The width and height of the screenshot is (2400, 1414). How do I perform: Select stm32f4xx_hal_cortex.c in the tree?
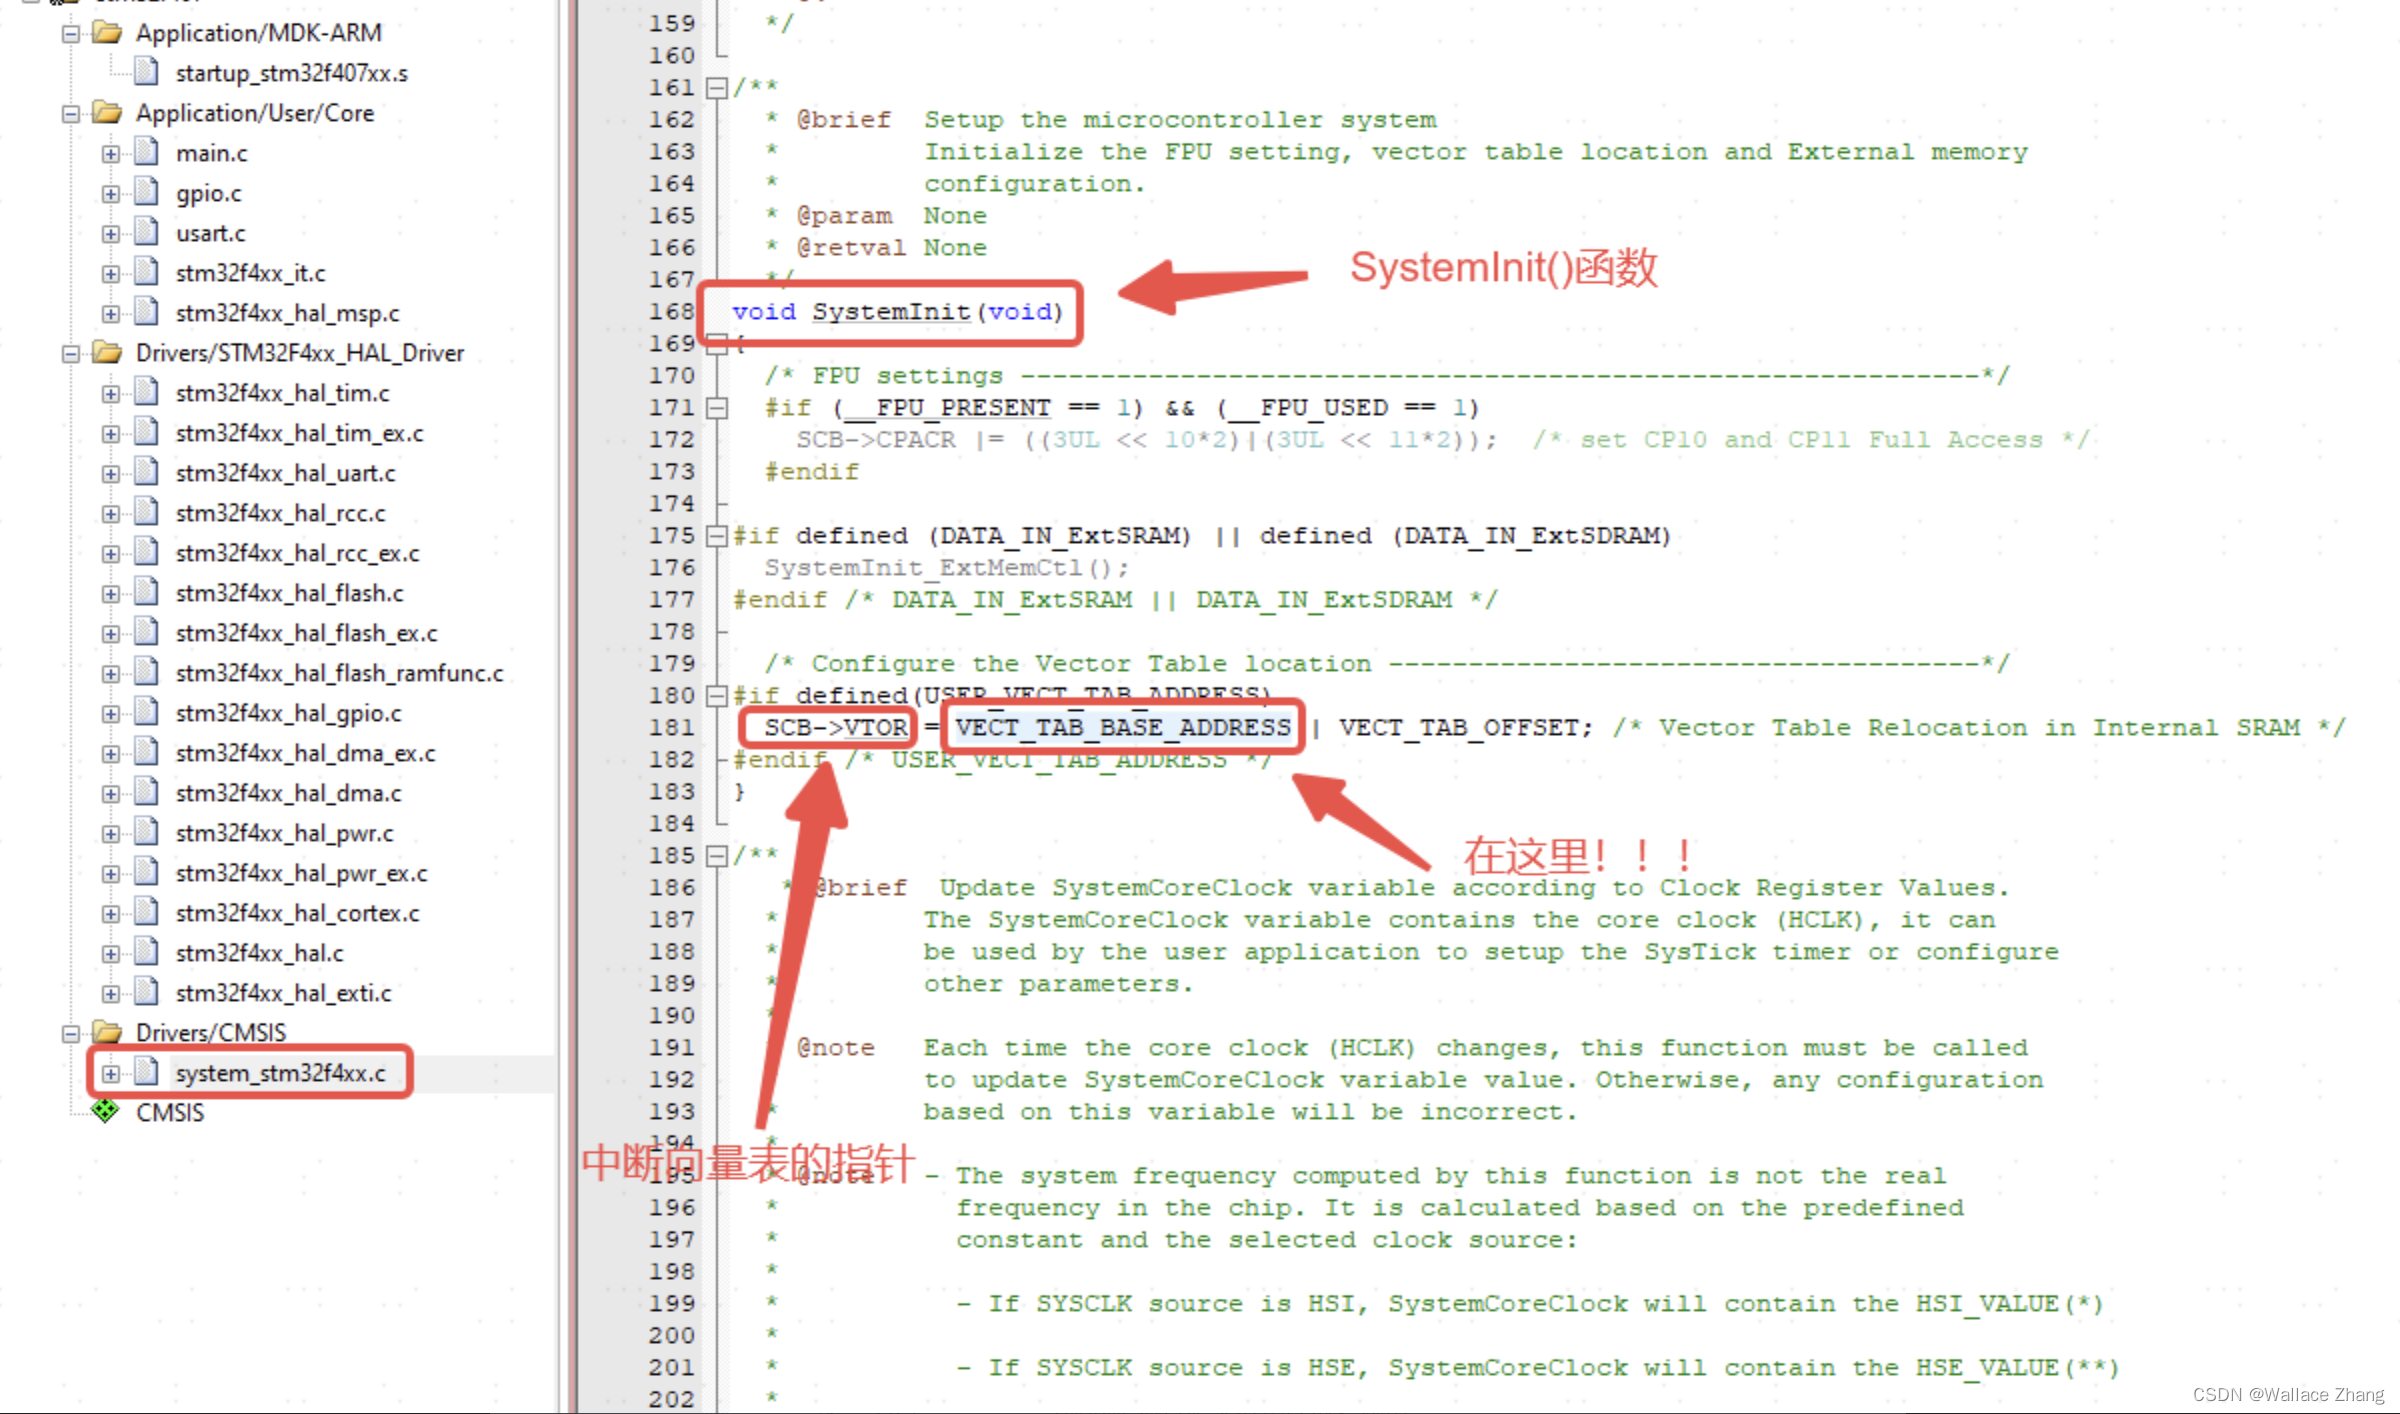pos(297,912)
